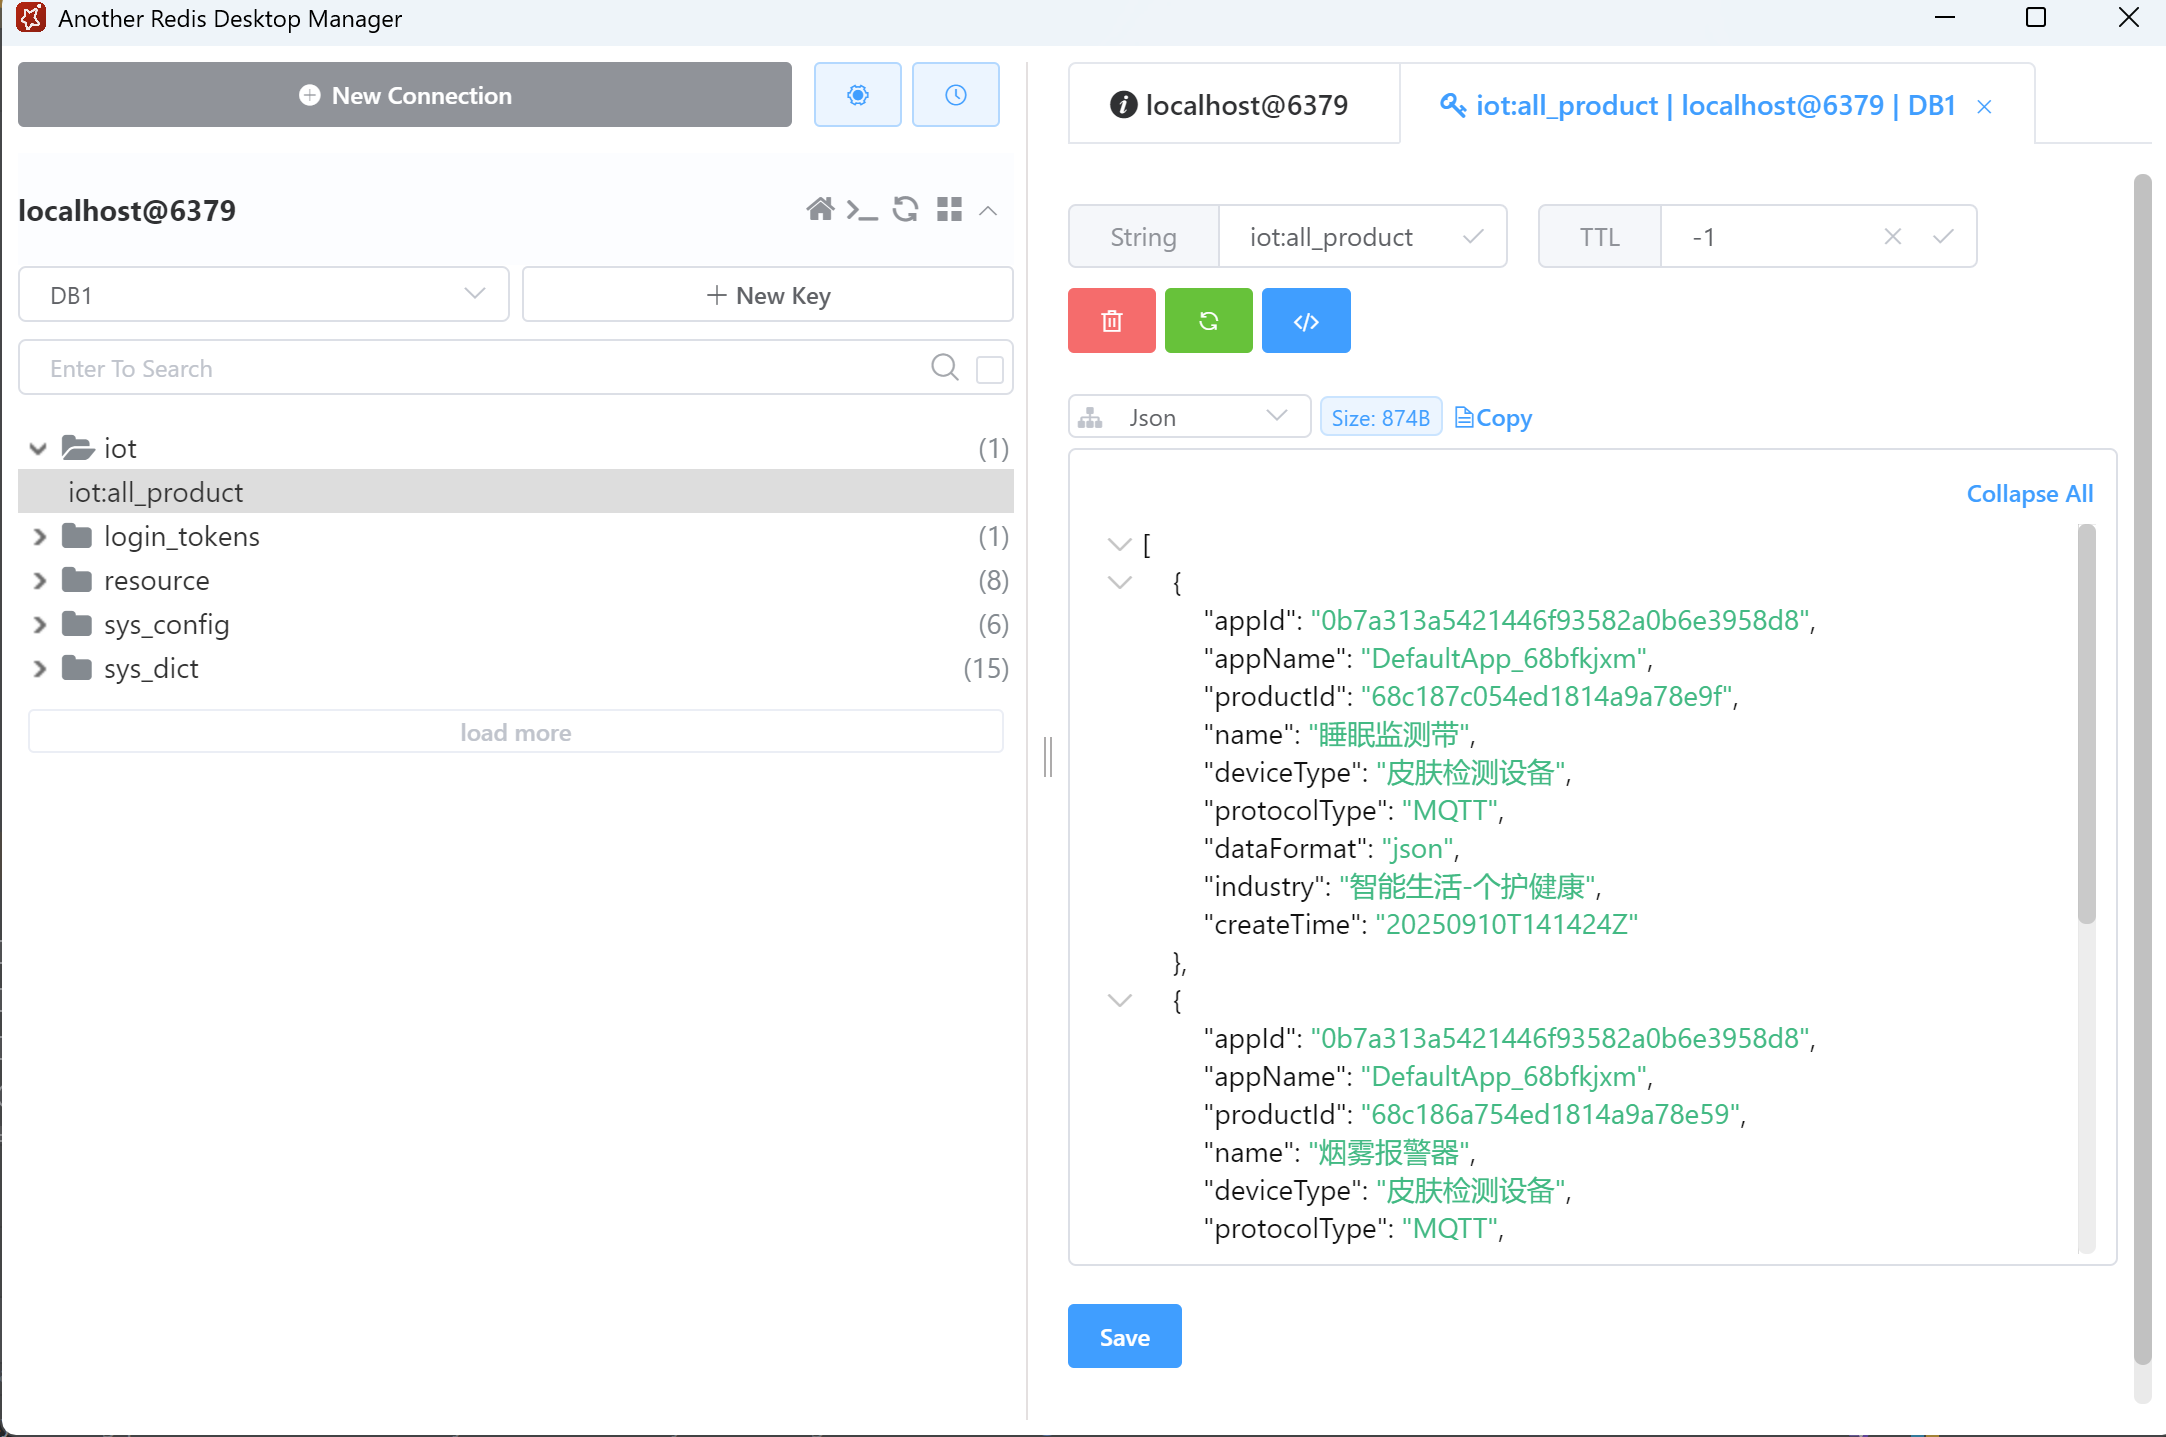The image size is (2166, 1437).
Task: Click the panel splitter handle
Action: [1047, 756]
